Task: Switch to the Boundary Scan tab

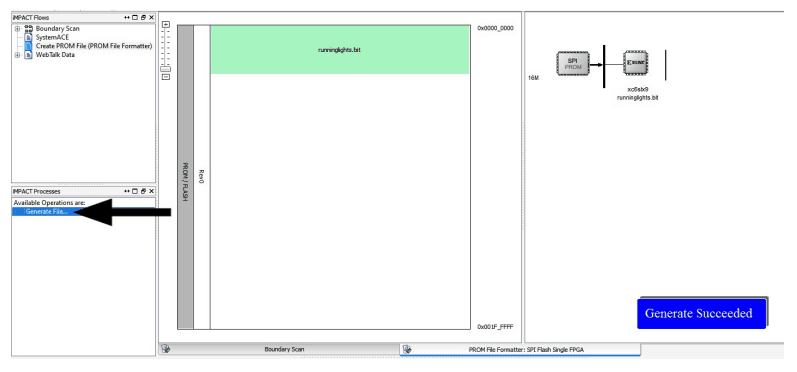Action: click(279, 350)
